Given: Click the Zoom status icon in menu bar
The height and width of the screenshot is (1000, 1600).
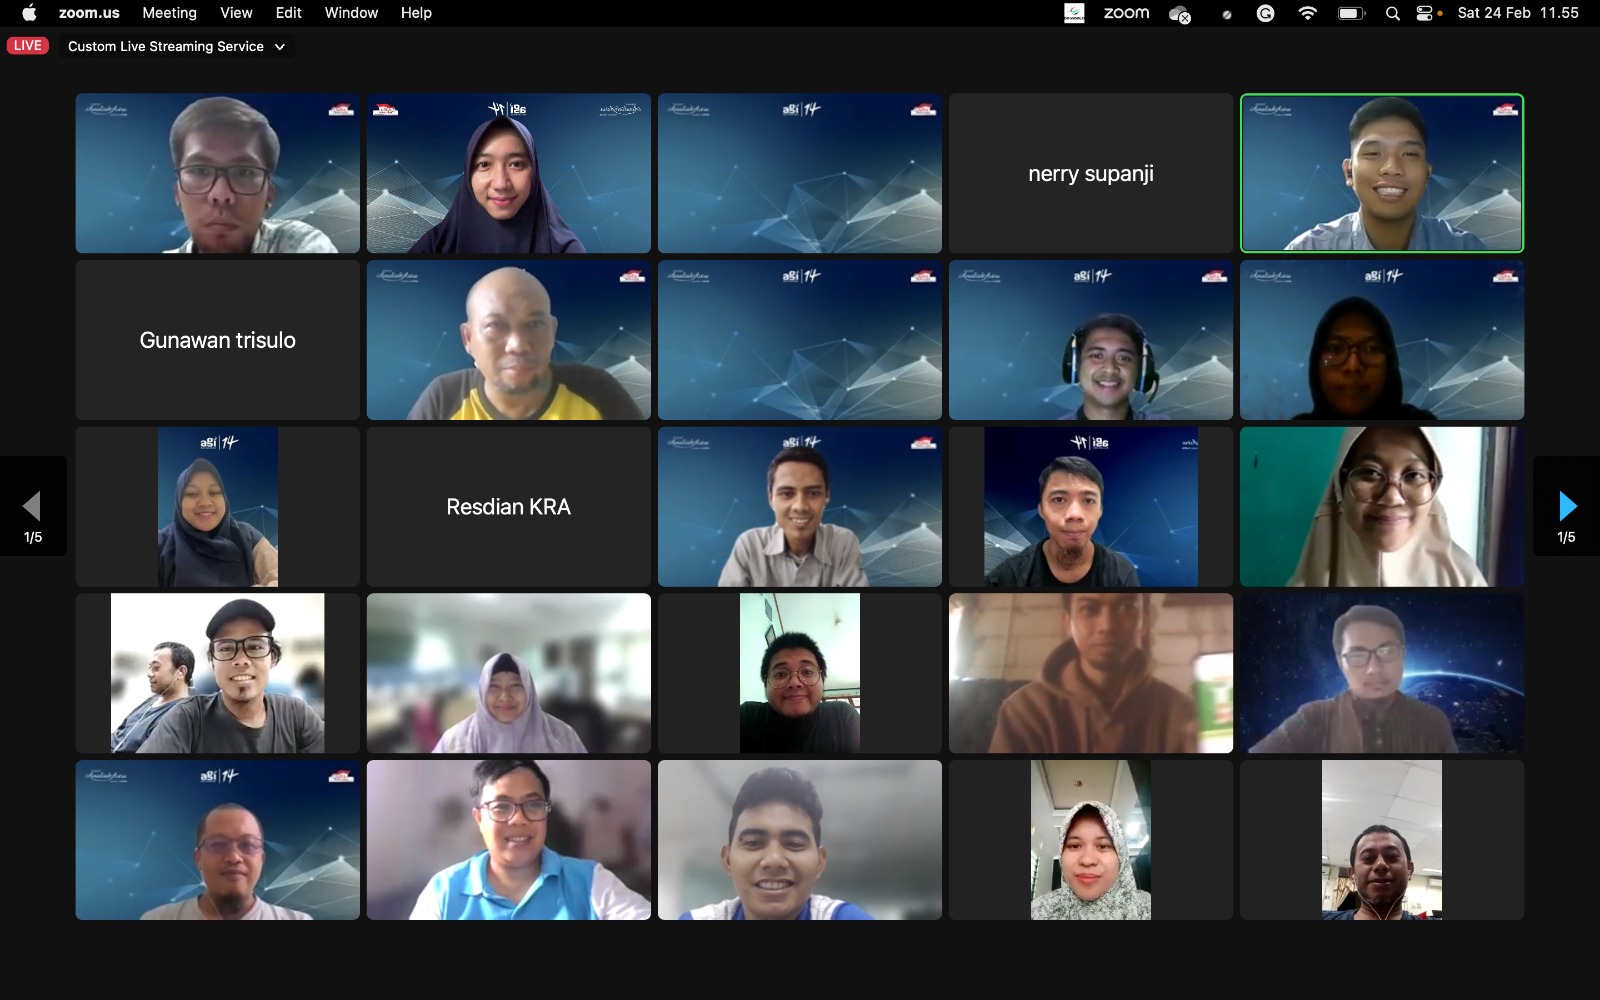Looking at the screenshot, I should click(1126, 13).
